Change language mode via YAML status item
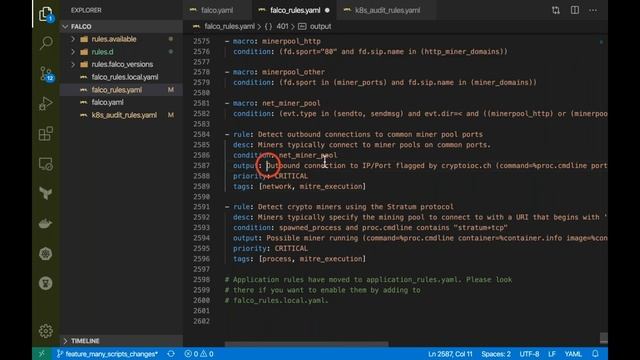Viewport: 640px width, 360px height. pyautogui.click(x=573, y=354)
